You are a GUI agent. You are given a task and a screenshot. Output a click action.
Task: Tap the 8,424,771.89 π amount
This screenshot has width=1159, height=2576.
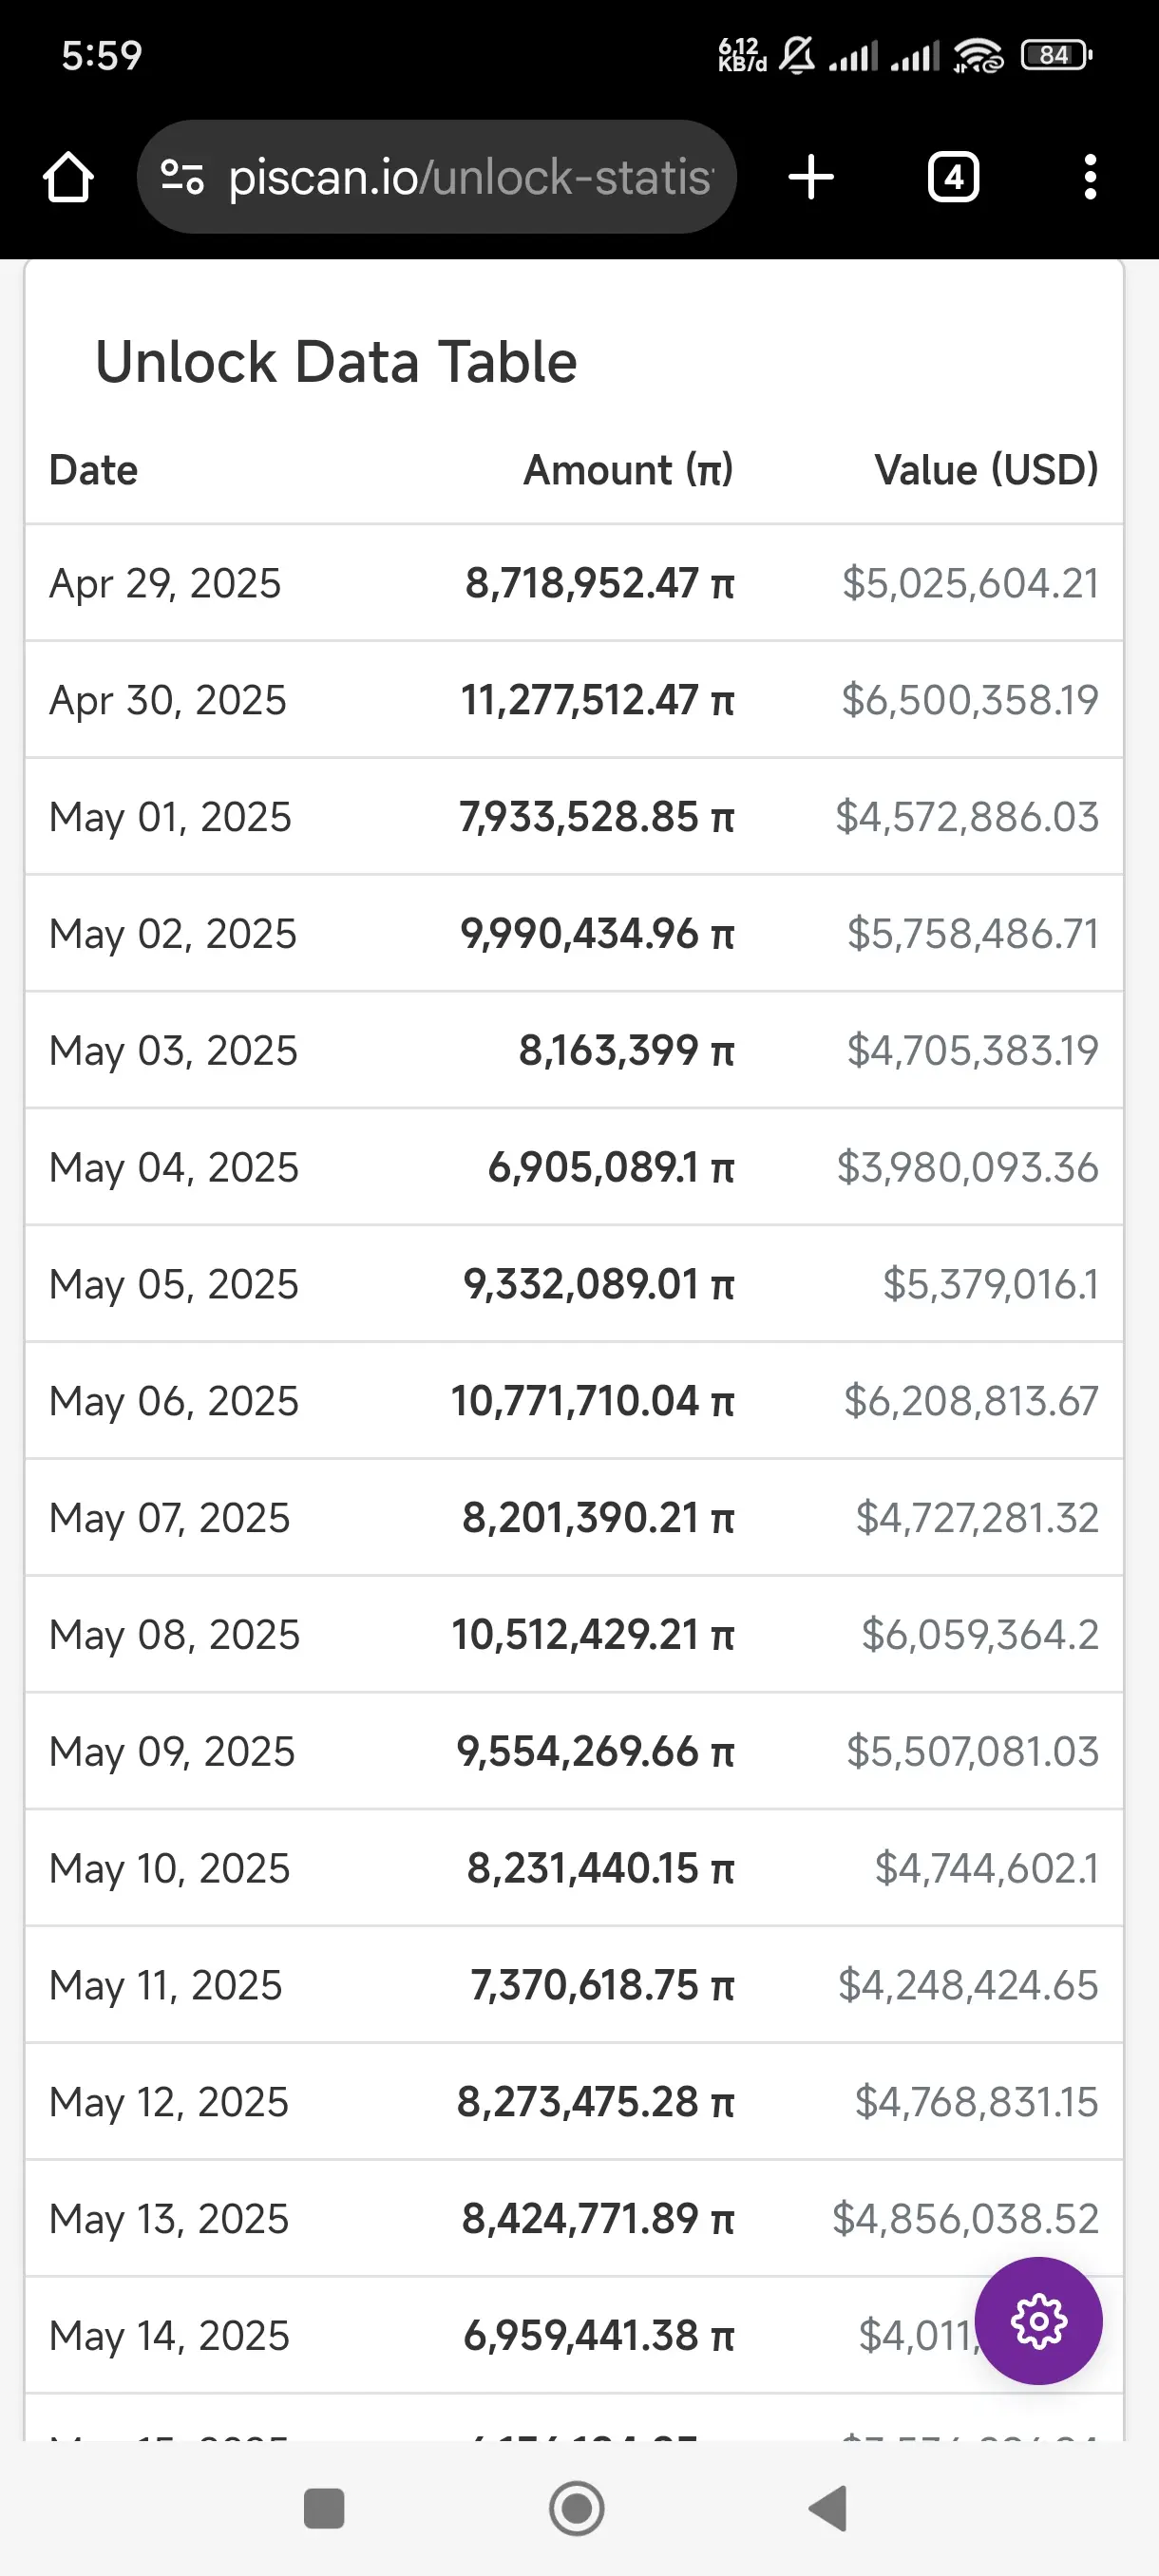point(598,2219)
